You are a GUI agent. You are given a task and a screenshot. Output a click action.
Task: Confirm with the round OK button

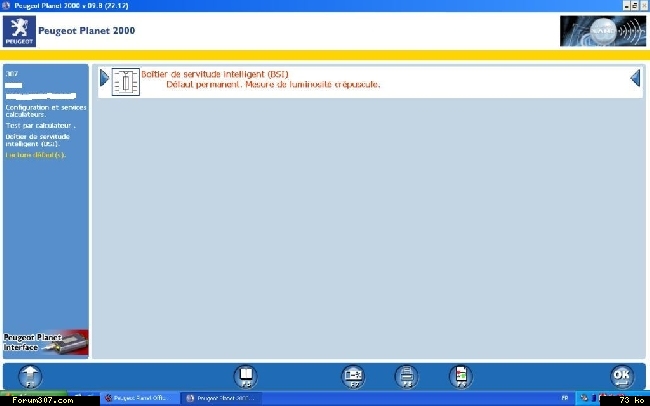622,377
